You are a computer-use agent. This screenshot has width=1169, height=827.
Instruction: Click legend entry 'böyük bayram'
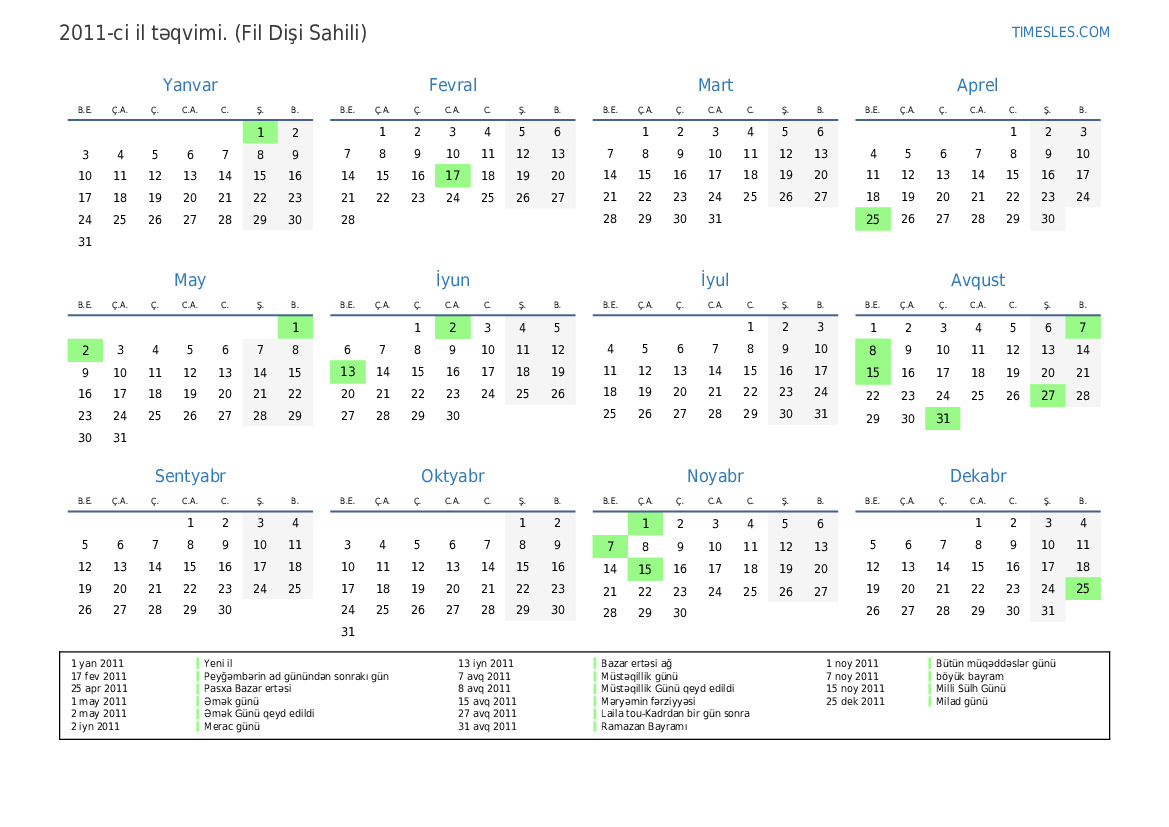point(969,676)
